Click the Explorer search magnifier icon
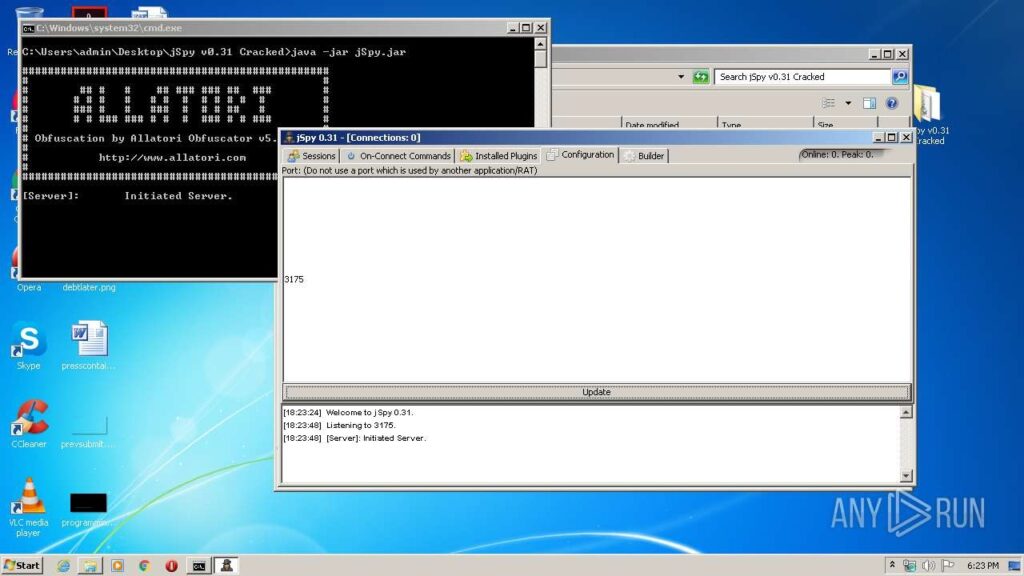 900,77
